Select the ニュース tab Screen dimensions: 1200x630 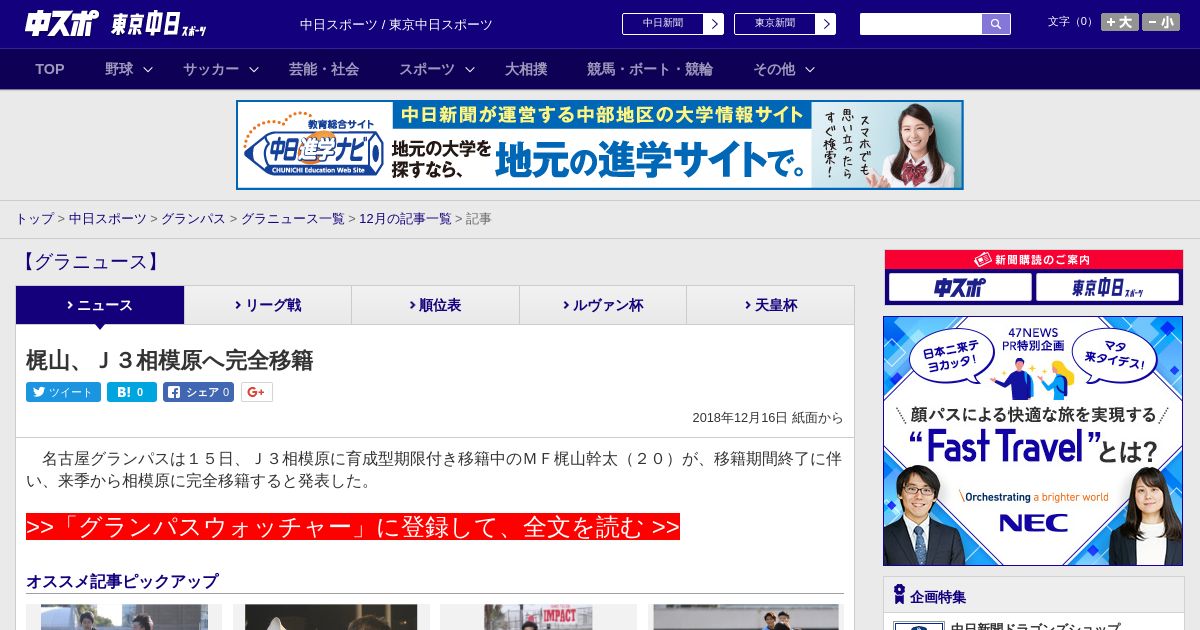tap(100, 305)
